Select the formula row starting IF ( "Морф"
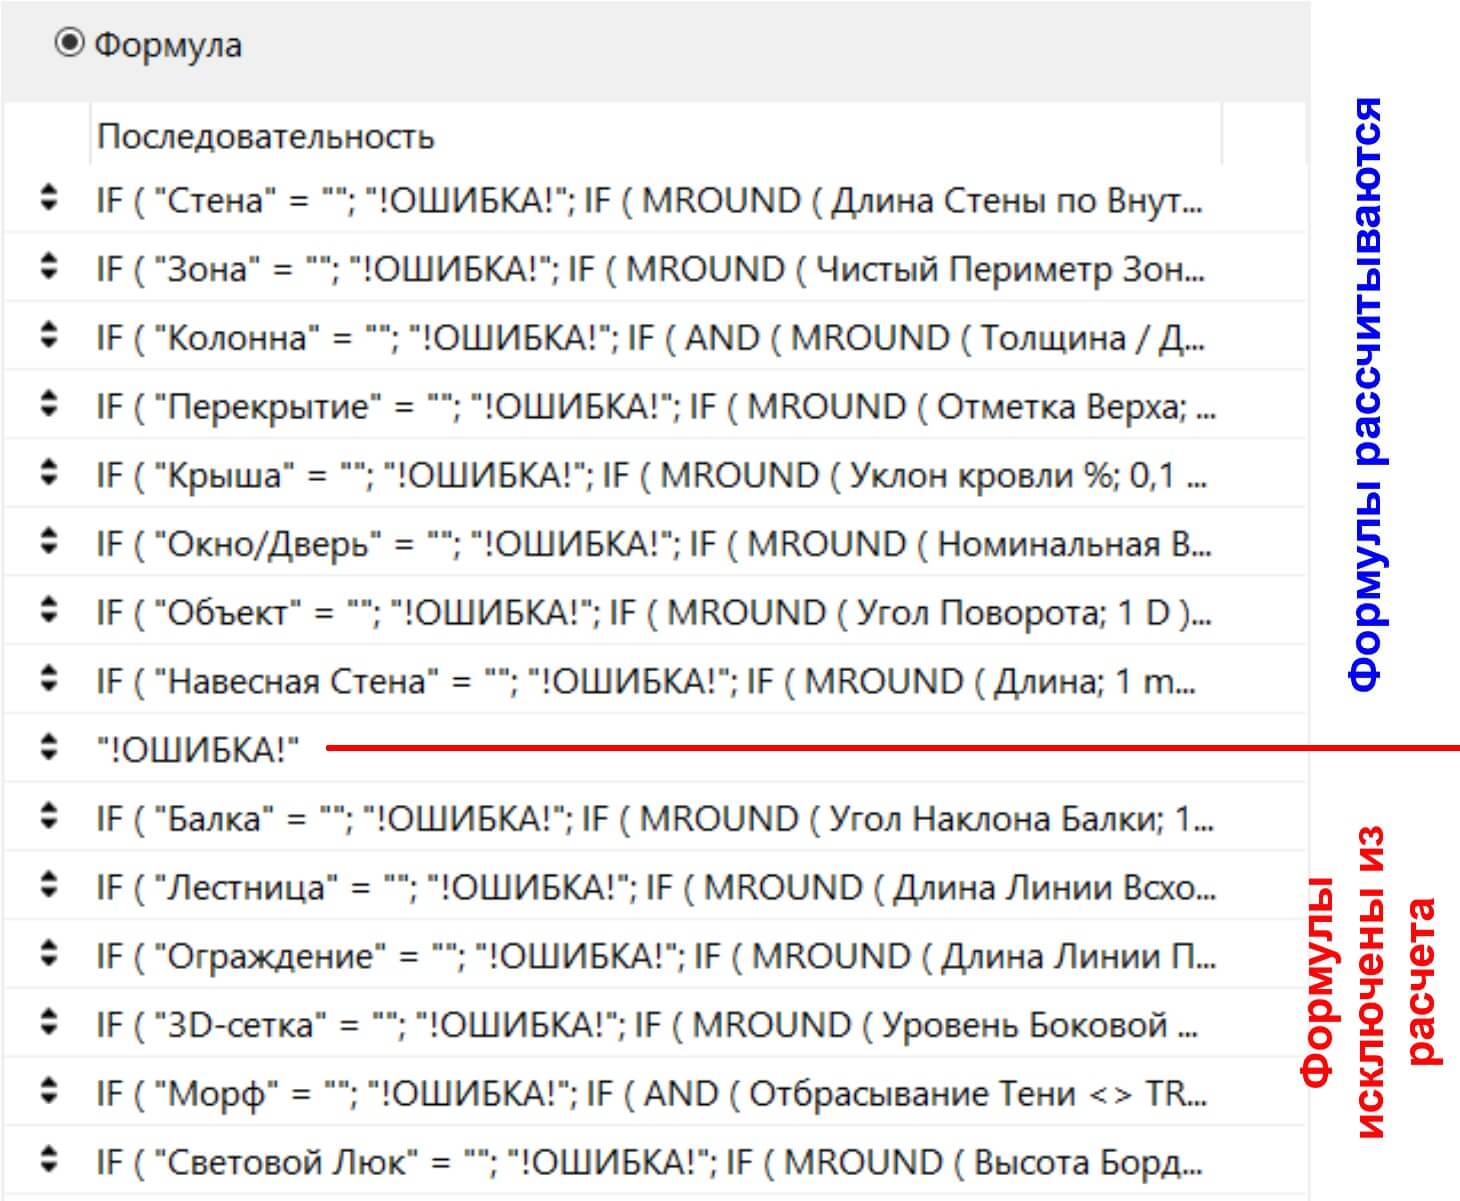Viewport: 1460px width, 1201px height. tap(655, 1093)
